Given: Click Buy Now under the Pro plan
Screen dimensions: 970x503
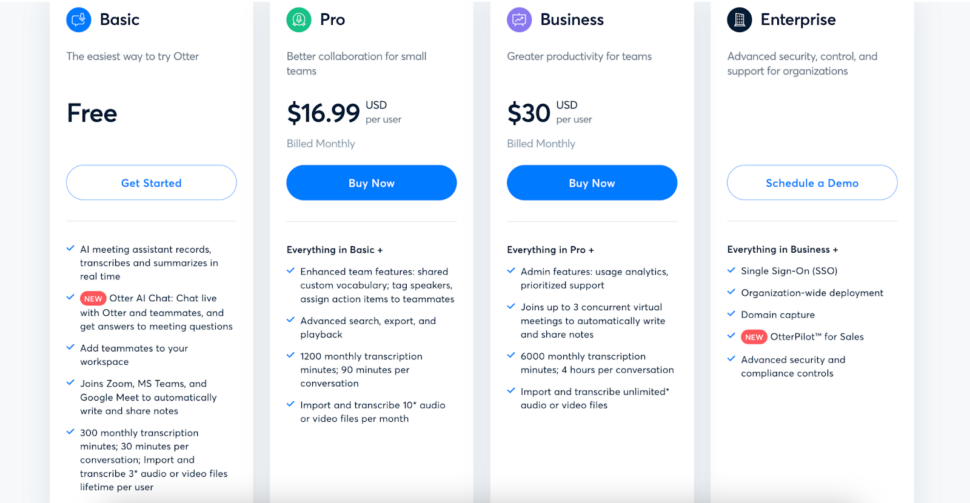Looking at the screenshot, I should tap(371, 183).
